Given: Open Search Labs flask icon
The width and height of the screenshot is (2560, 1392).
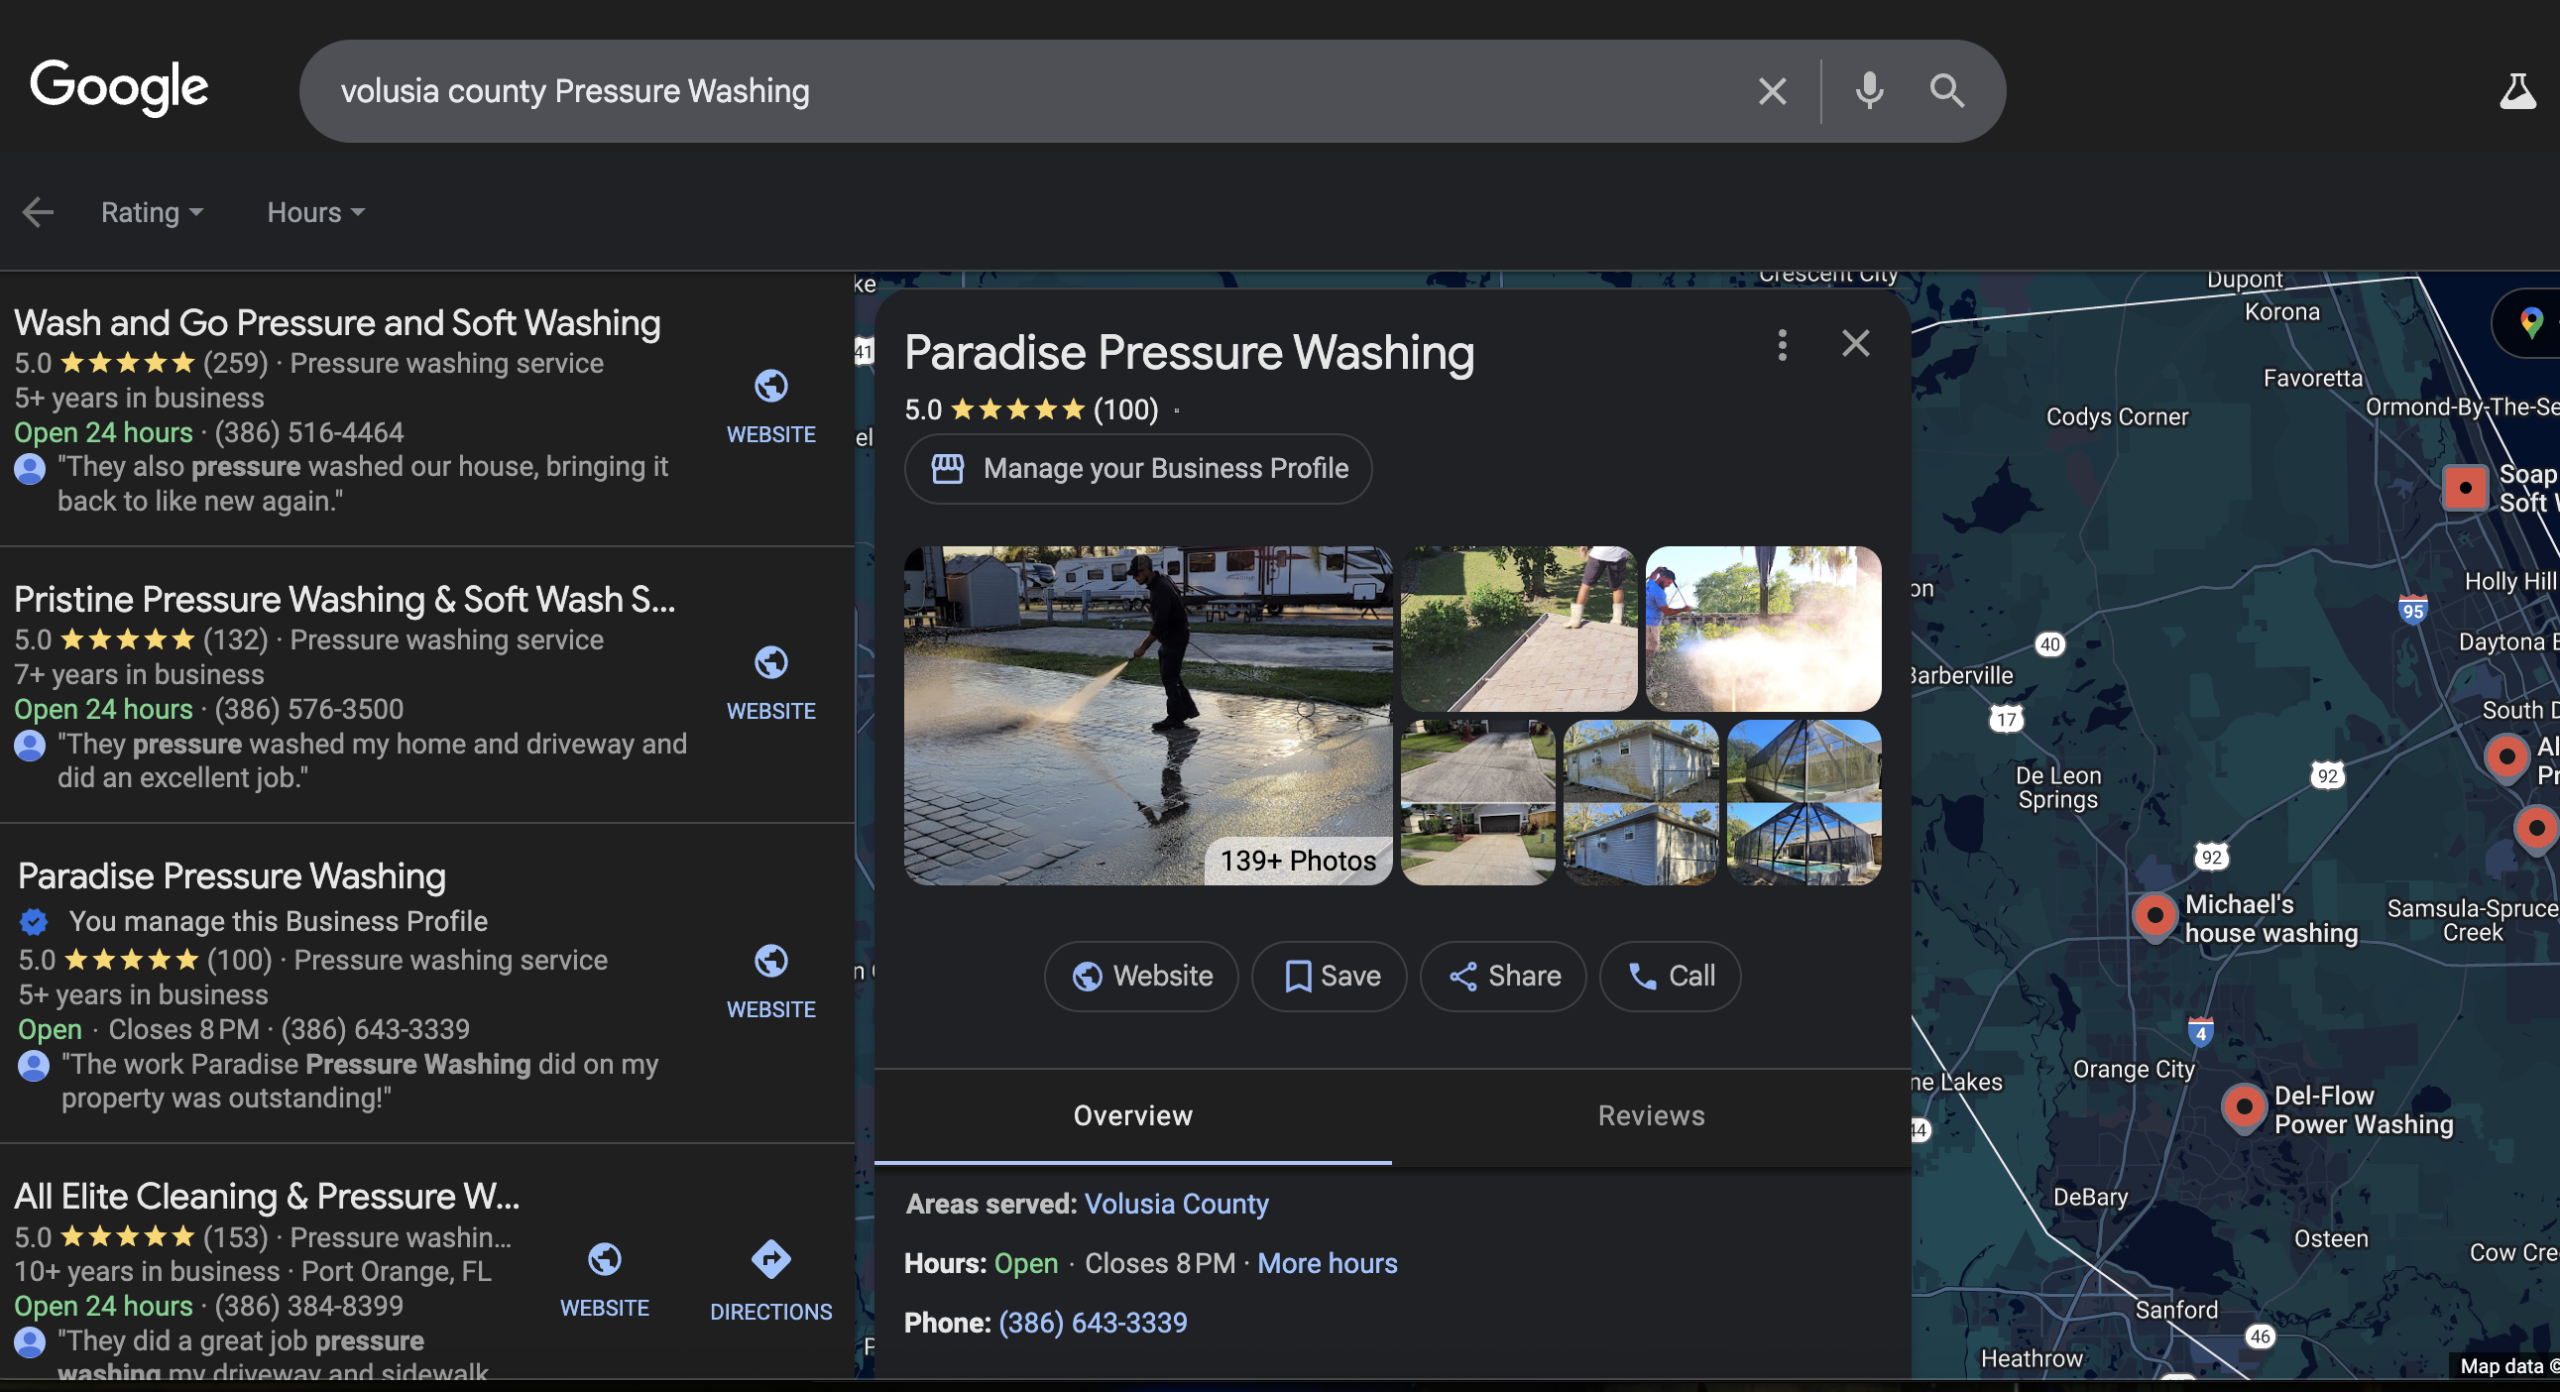Looking at the screenshot, I should [2517, 91].
